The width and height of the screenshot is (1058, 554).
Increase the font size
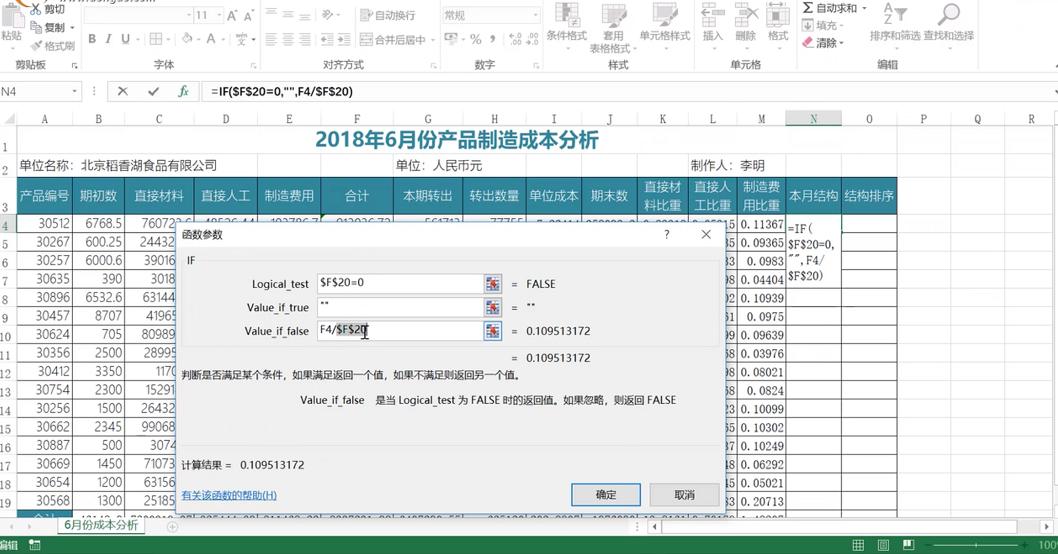(232, 15)
